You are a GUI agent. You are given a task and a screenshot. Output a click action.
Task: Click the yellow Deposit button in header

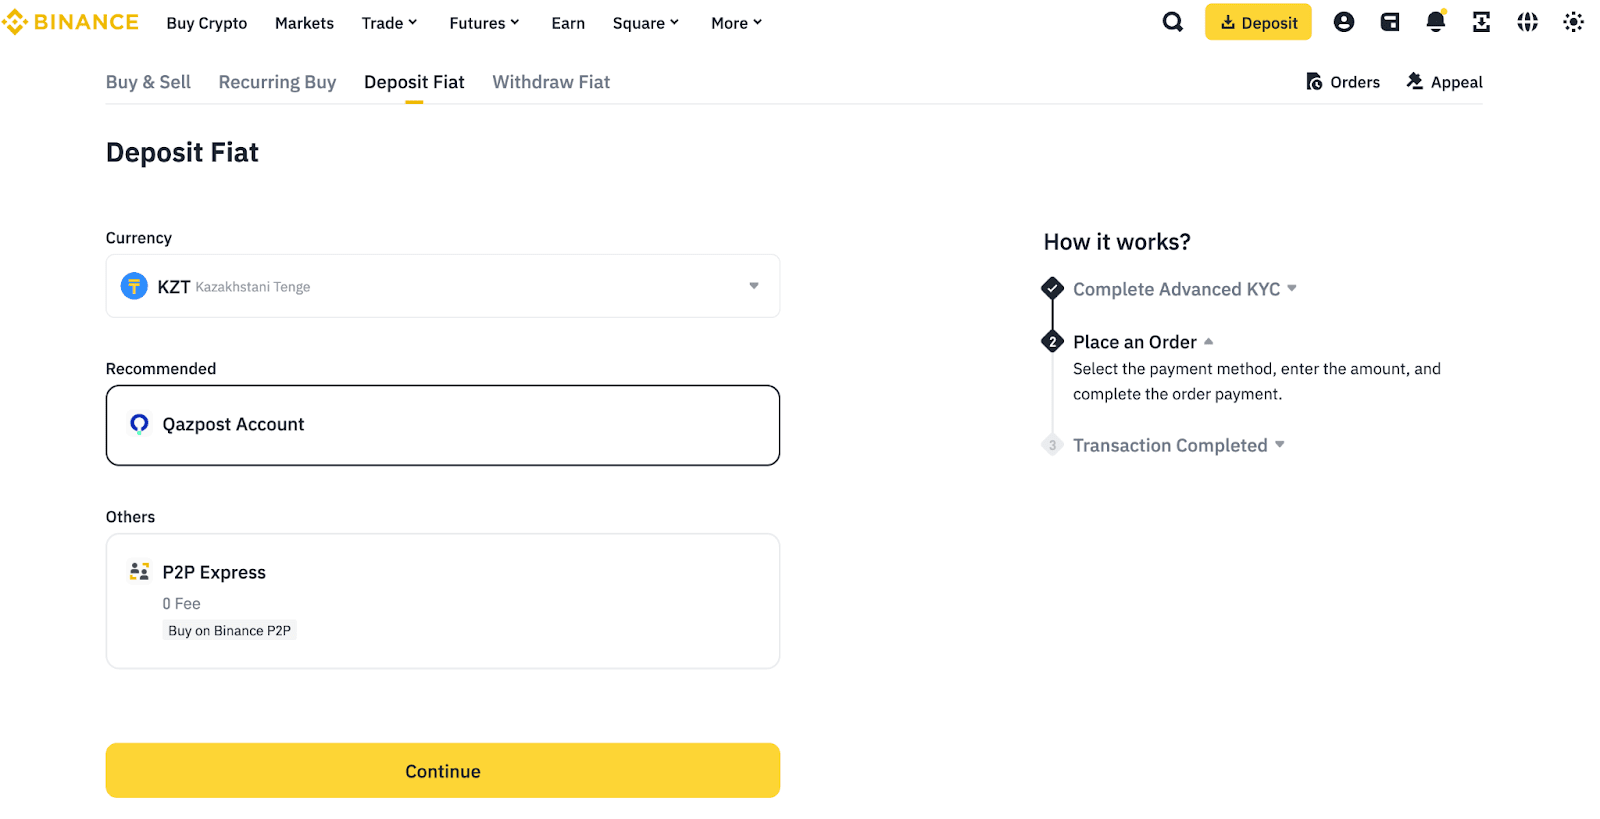tap(1257, 22)
